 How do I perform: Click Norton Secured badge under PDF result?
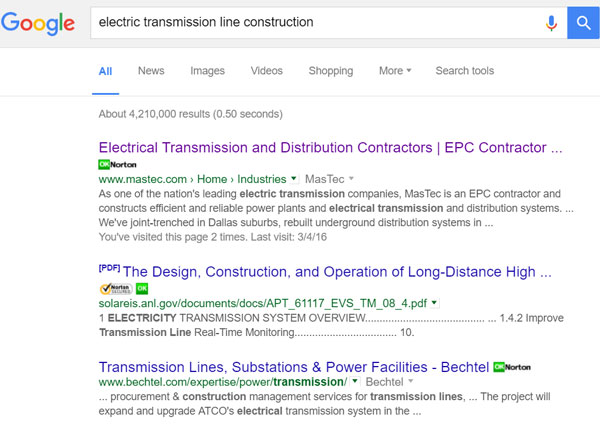[x=115, y=288]
